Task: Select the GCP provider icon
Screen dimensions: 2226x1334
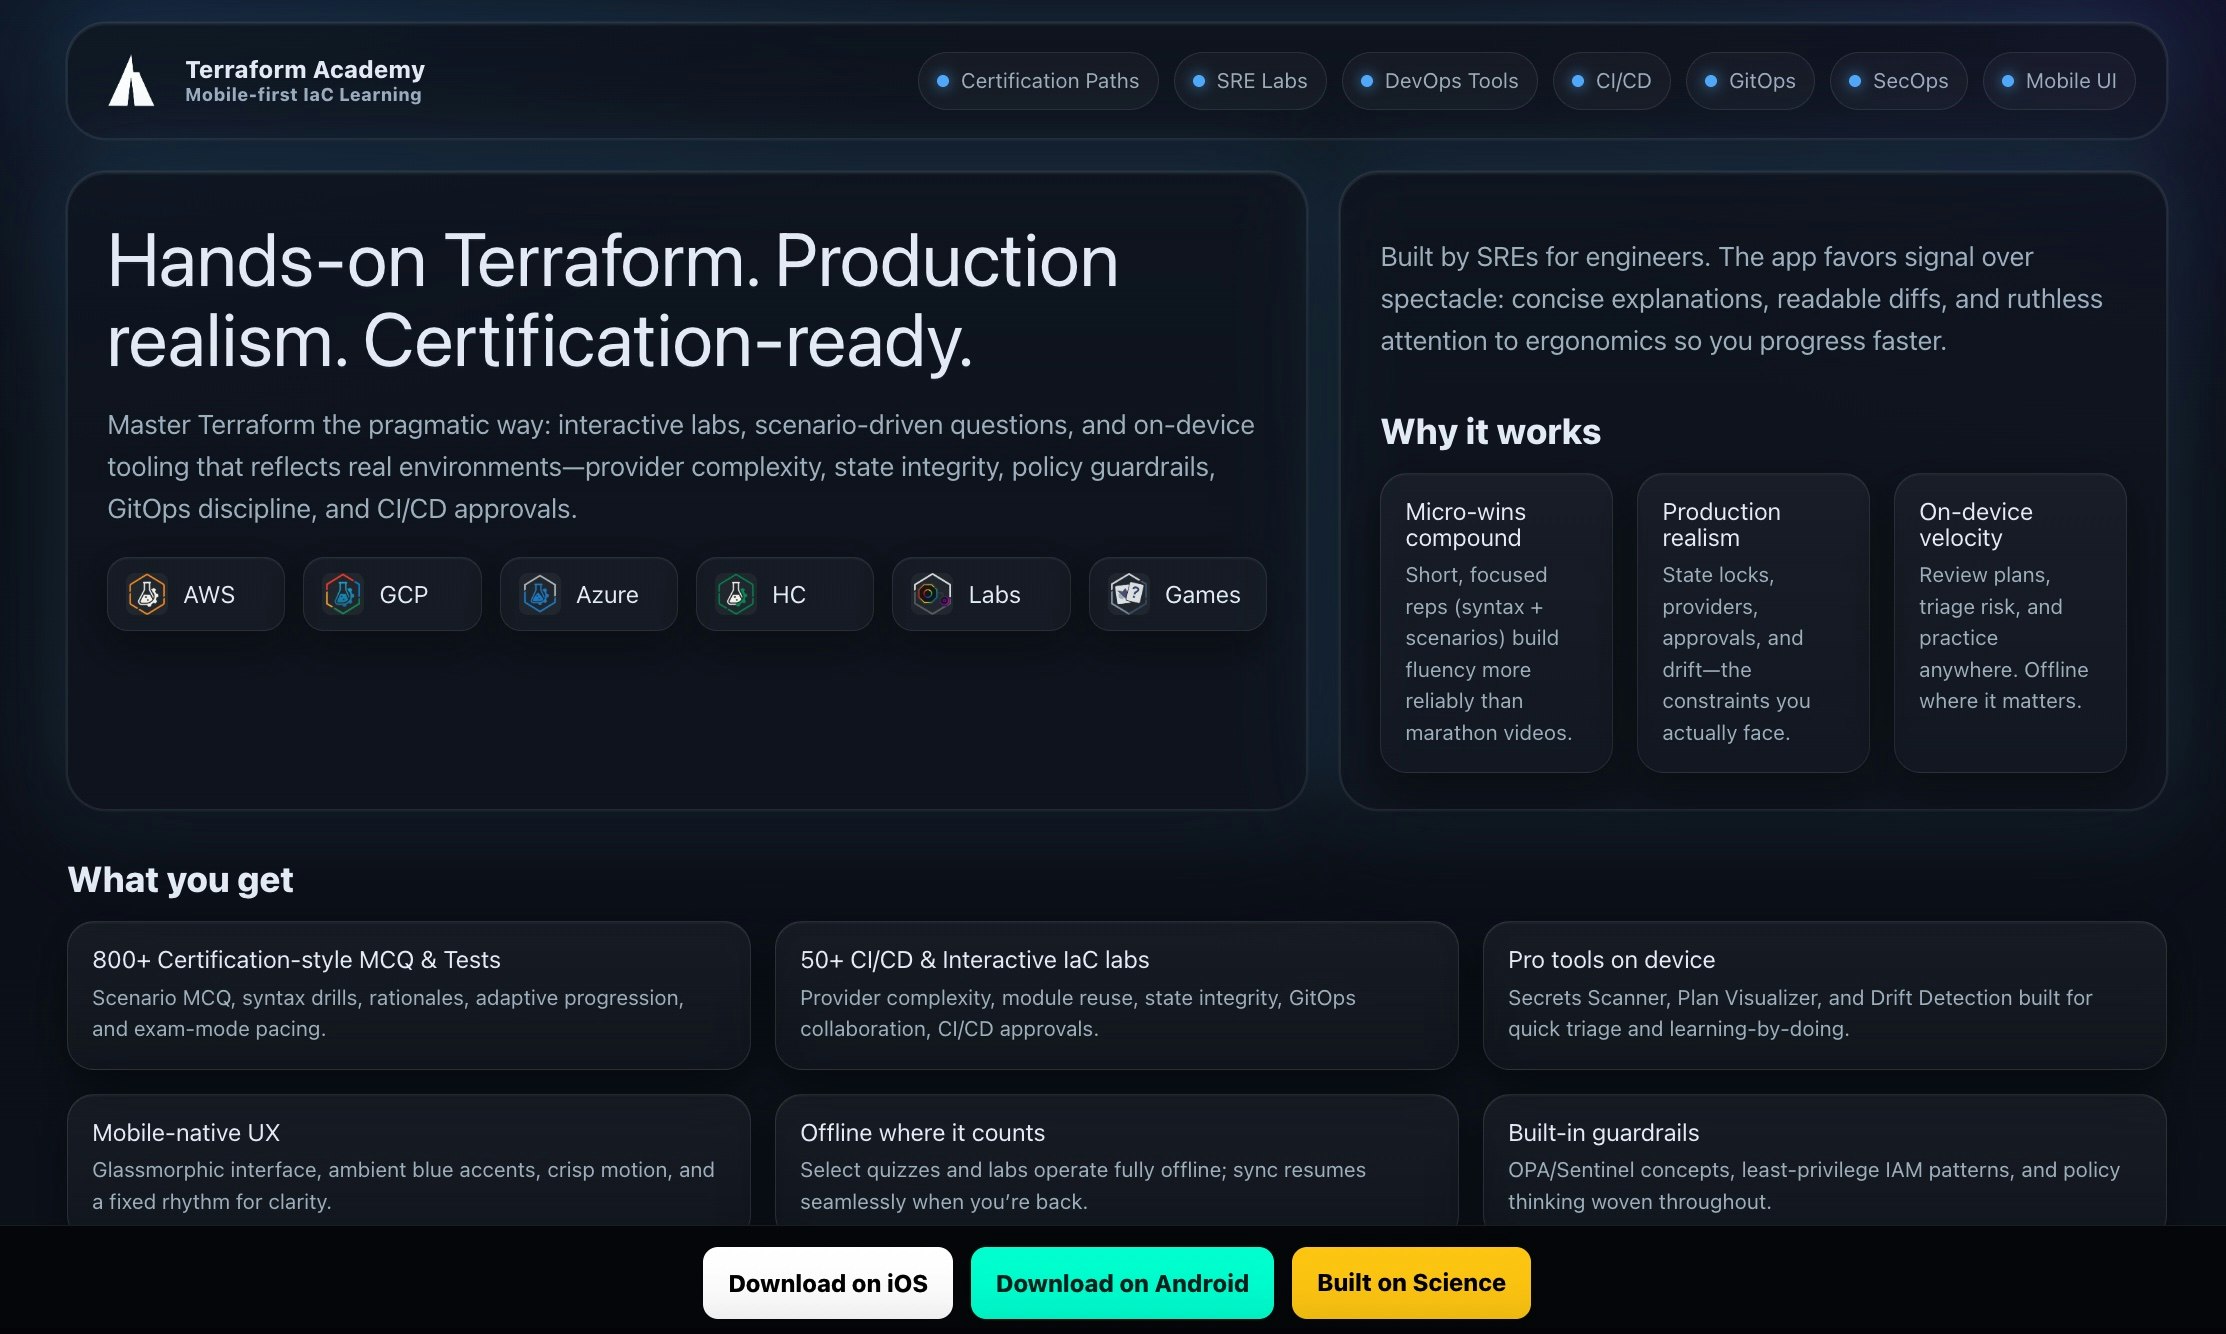Action: pyautogui.click(x=344, y=594)
